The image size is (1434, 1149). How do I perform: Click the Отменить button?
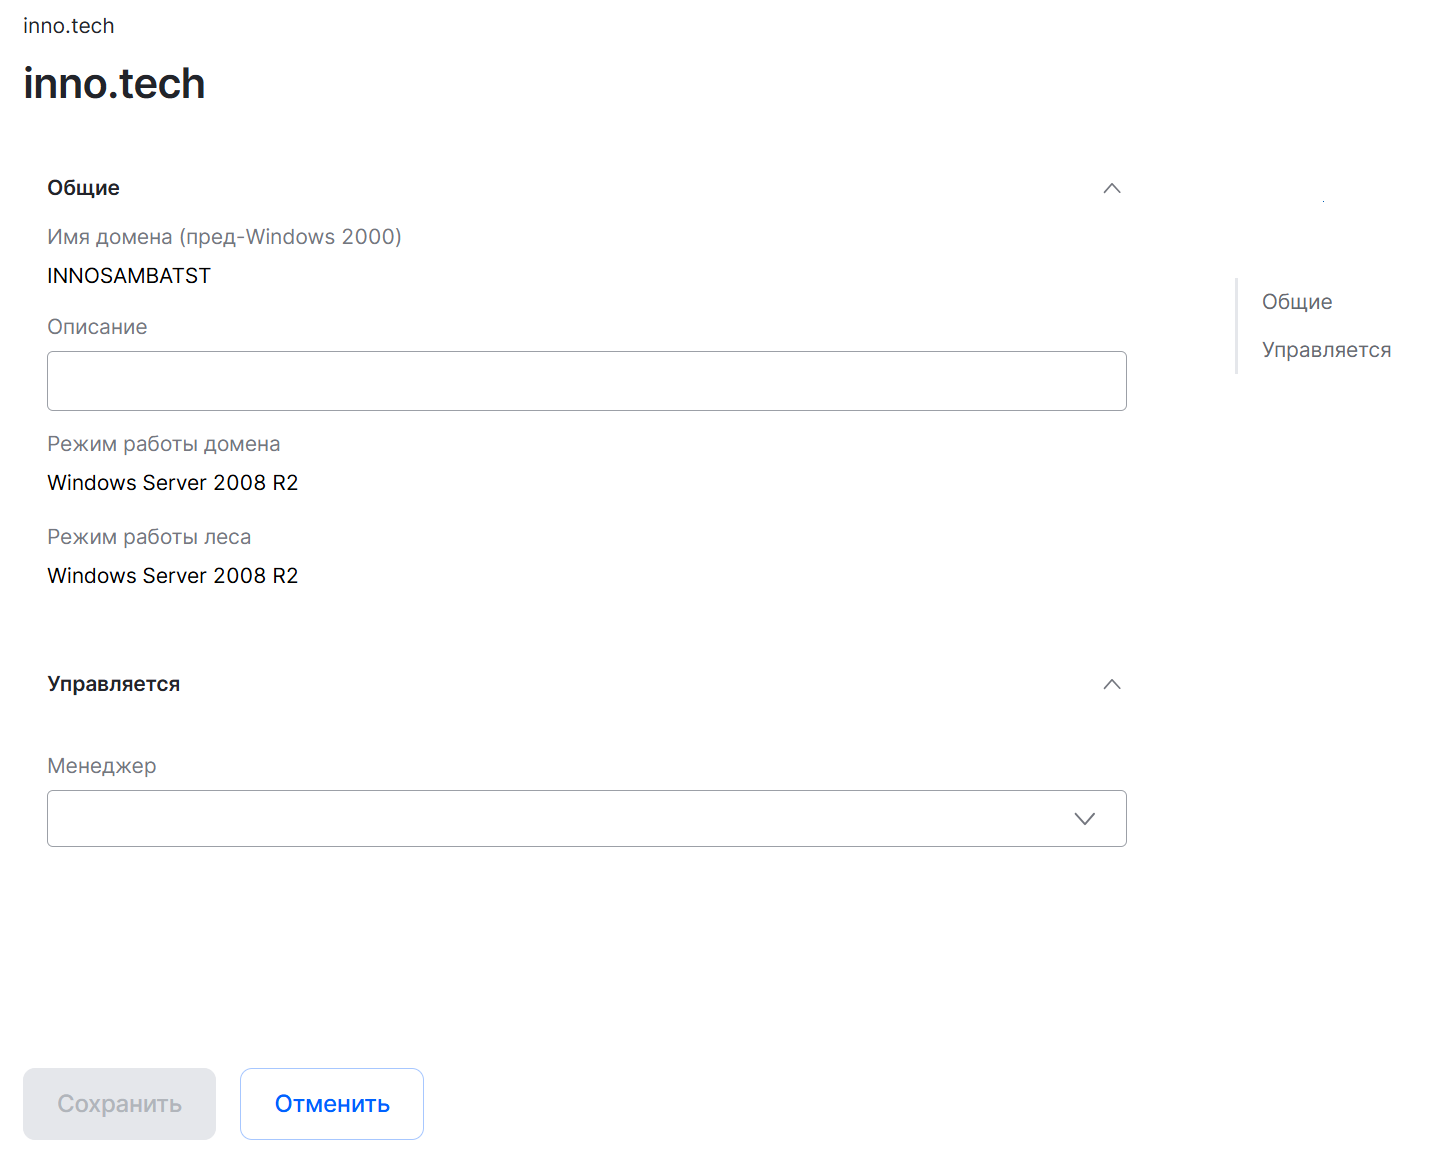click(332, 1104)
